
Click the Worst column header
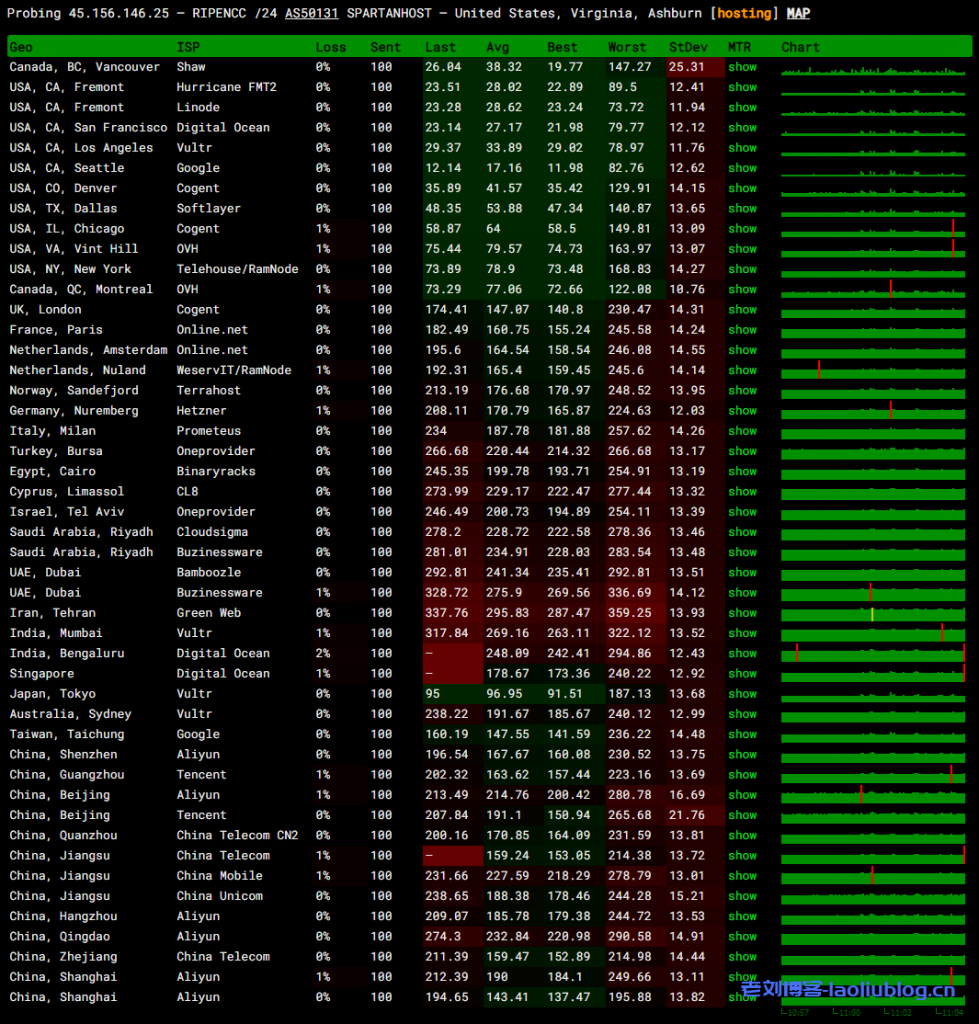point(627,47)
